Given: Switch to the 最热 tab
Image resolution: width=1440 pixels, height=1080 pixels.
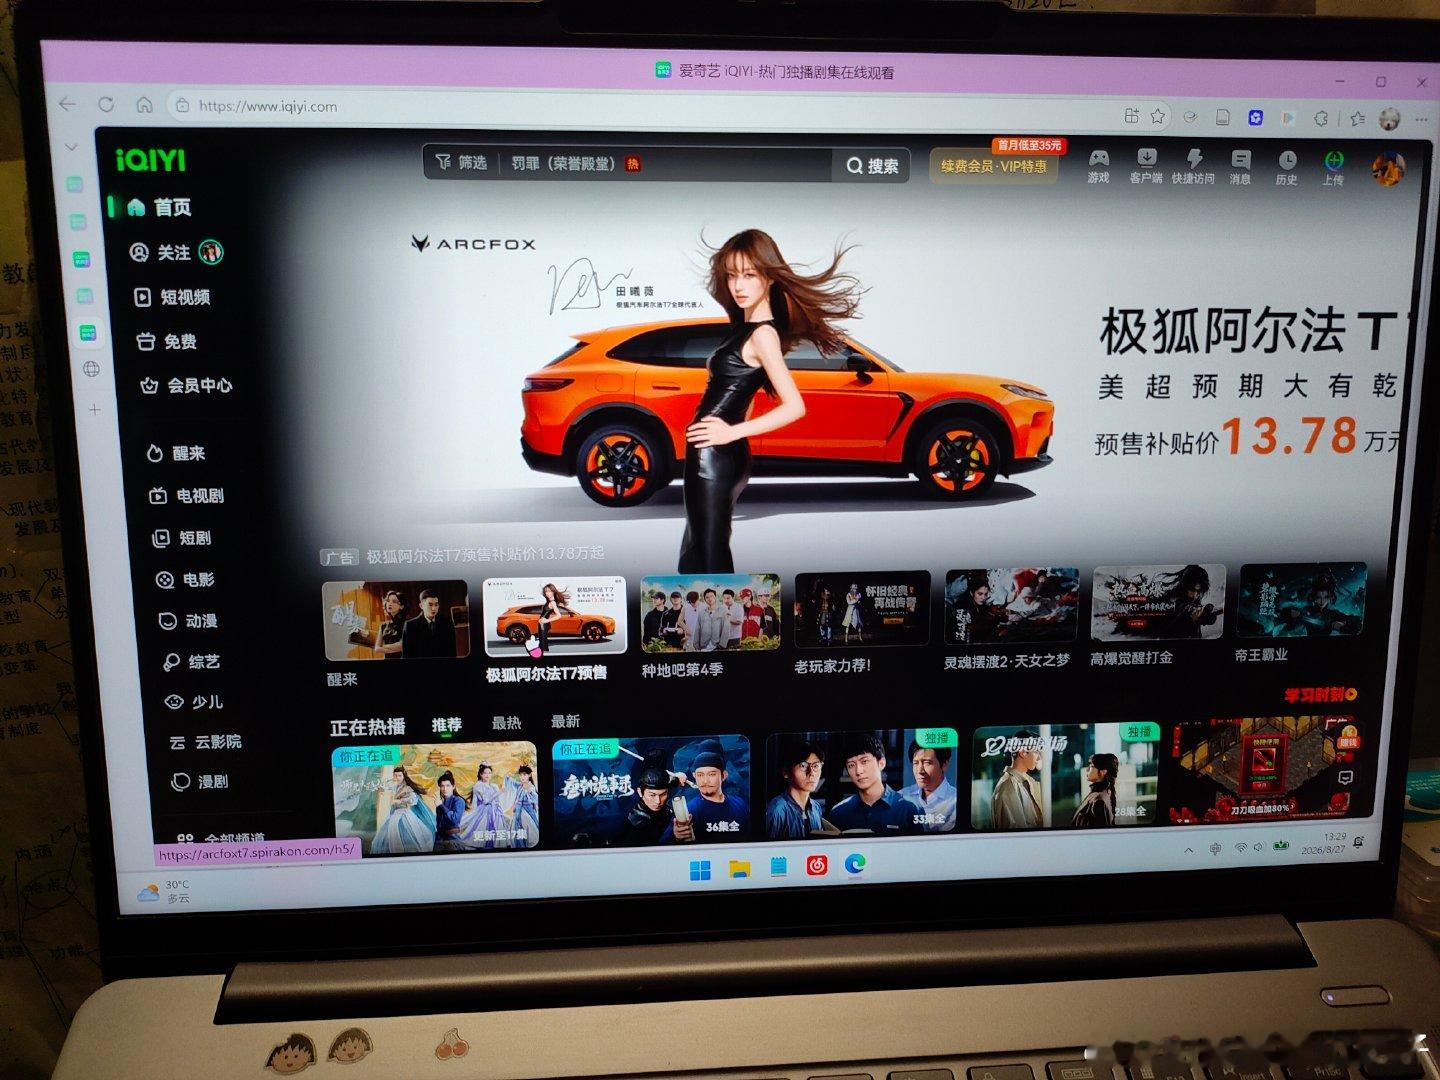Looking at the screenshot, I should tap(506, 723).
